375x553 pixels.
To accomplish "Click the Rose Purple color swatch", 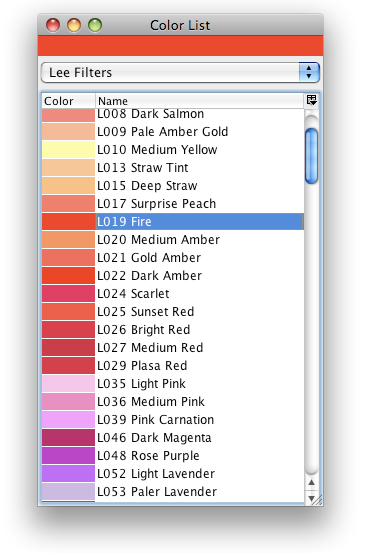I will coord(68,455).
